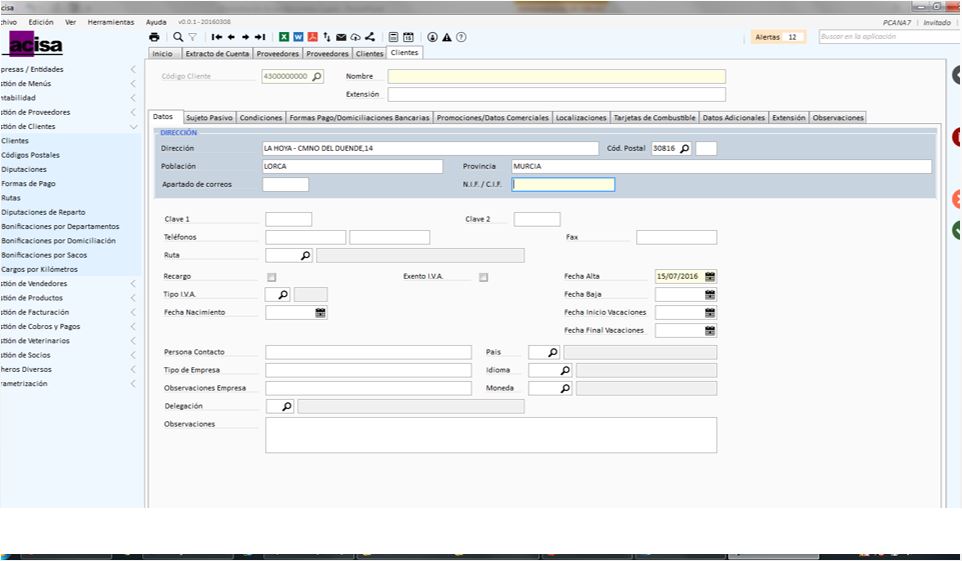Open the Alertas 12 notifications button
The height and width of the screenshot is (561, 962).
point(777,37)
